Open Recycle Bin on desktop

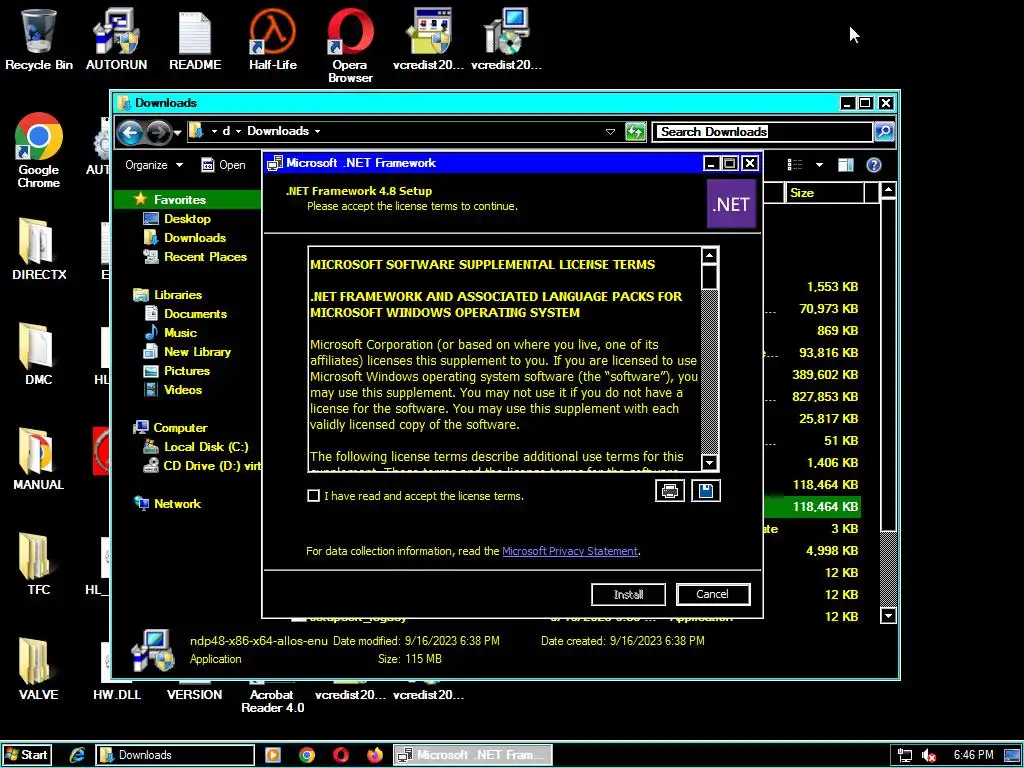pos(39,39)
